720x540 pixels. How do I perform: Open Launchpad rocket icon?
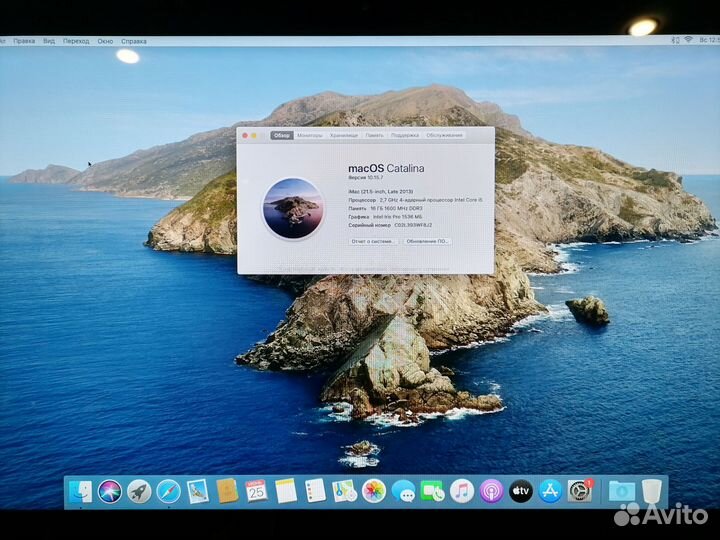click(x=139, y=492)
